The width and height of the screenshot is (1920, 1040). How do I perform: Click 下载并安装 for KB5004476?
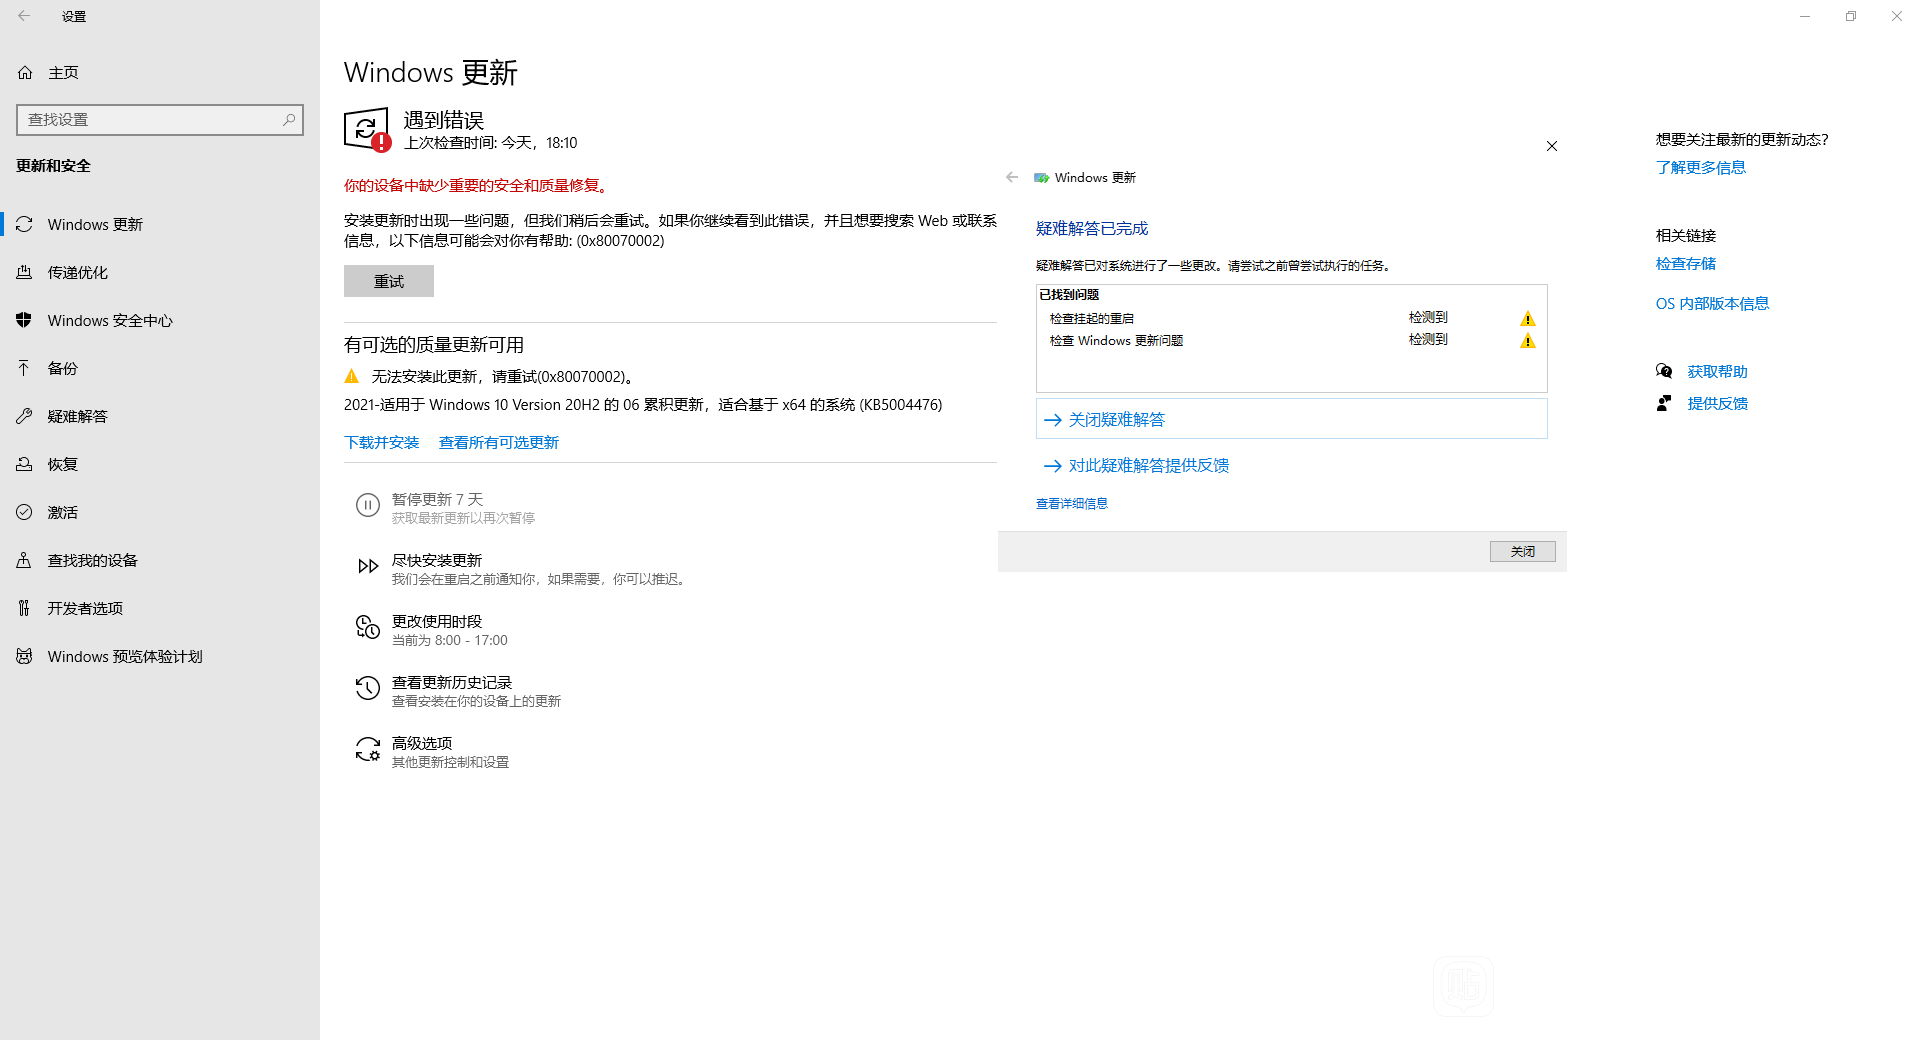(x=381, y=441)
